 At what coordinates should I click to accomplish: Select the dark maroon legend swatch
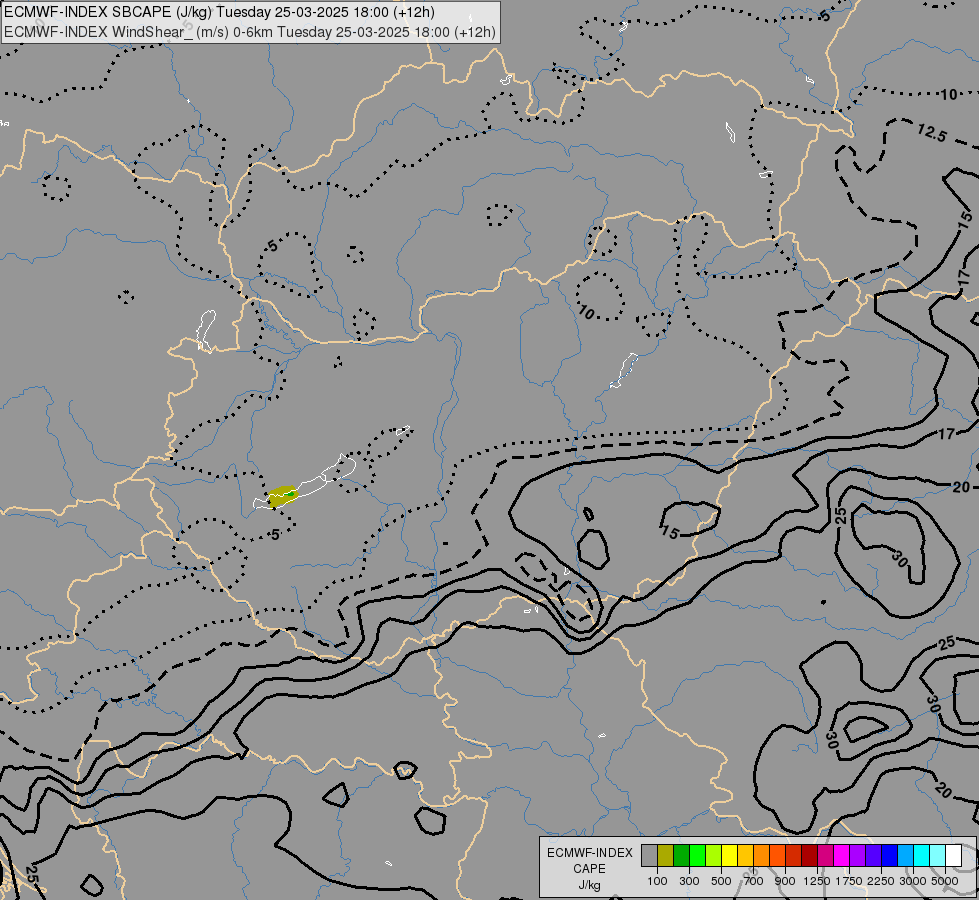pos(810,855)
